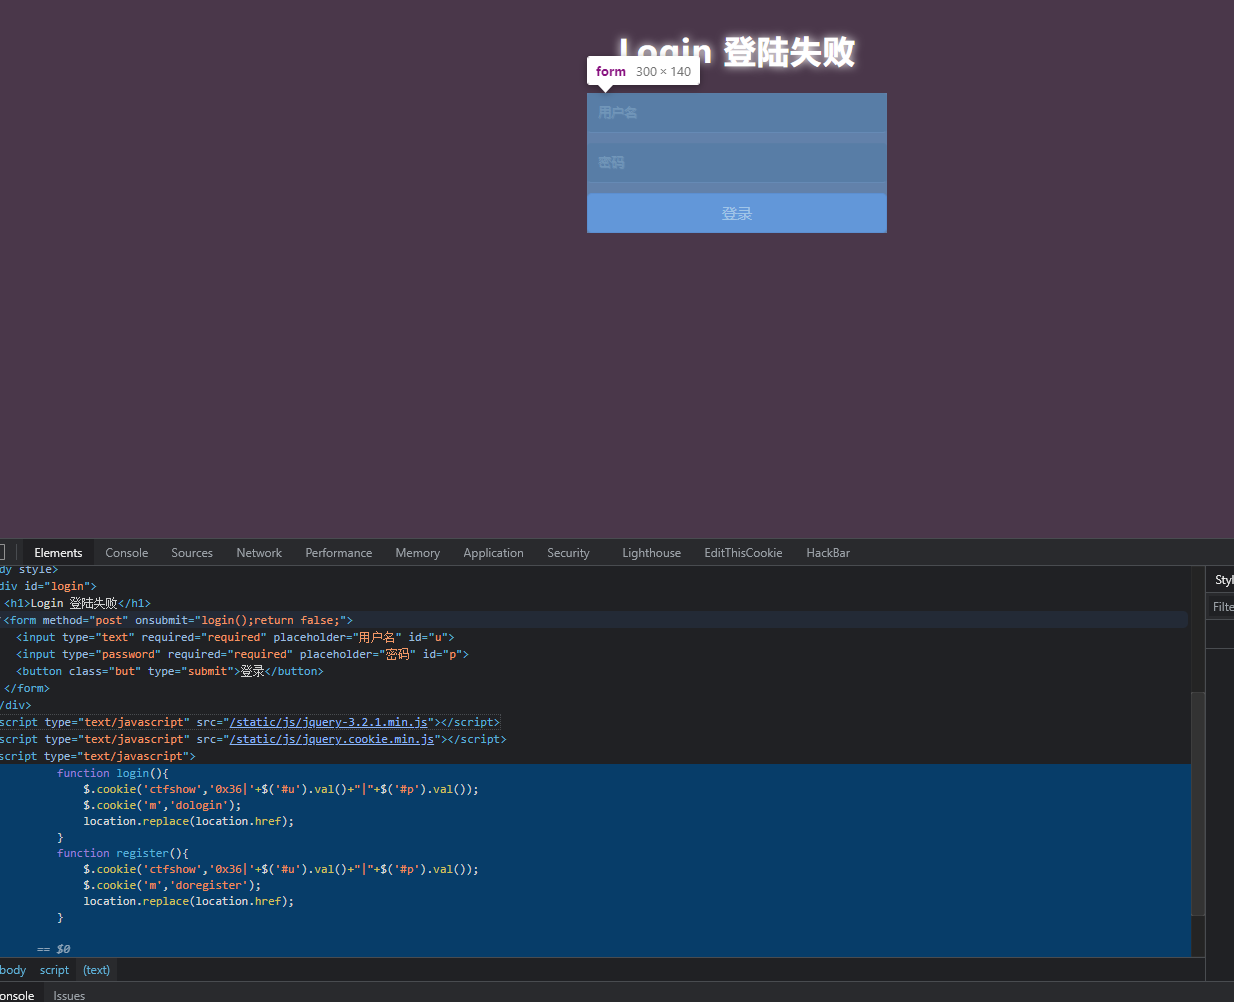
Task: Open the Performance tab
Action: (339, 553)
